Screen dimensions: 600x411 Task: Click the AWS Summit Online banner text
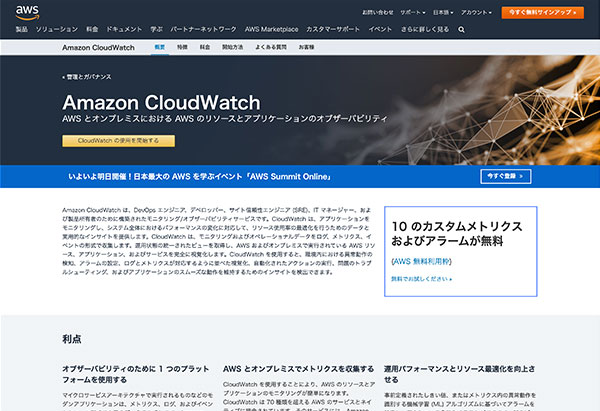pos(199,176)
